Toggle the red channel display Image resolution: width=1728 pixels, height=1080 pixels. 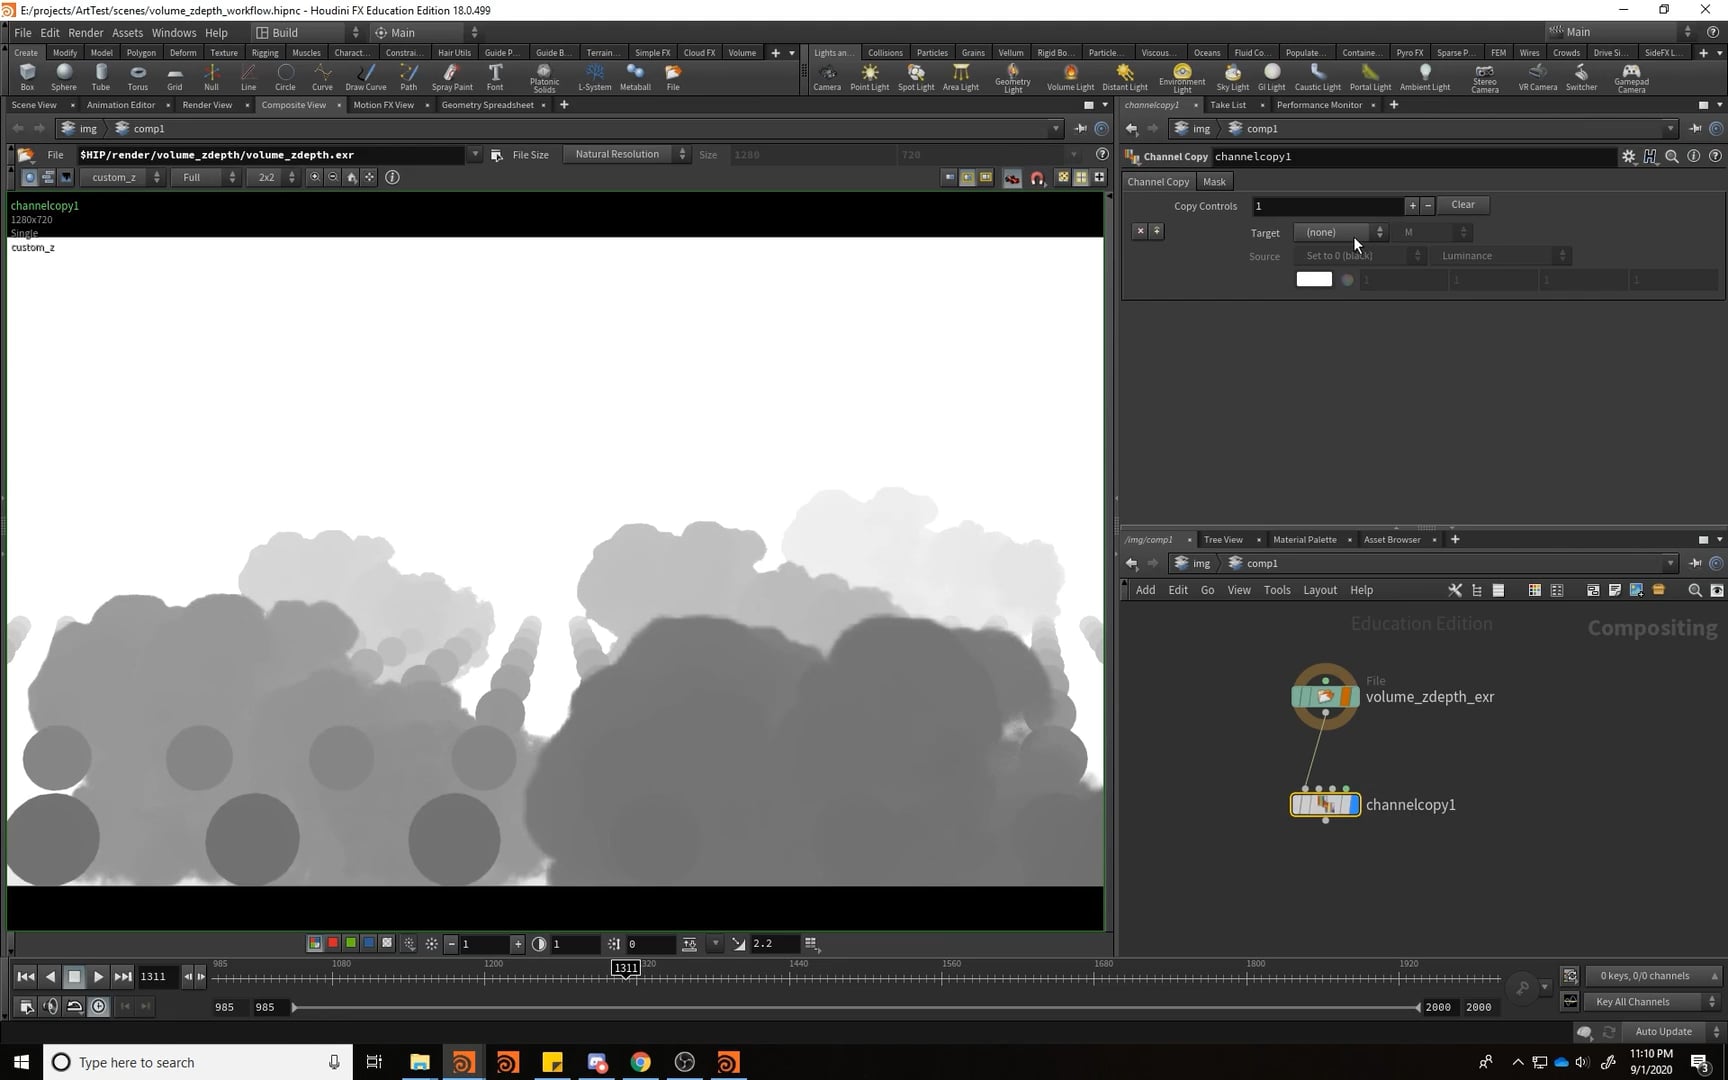click(x=333, y=943)
